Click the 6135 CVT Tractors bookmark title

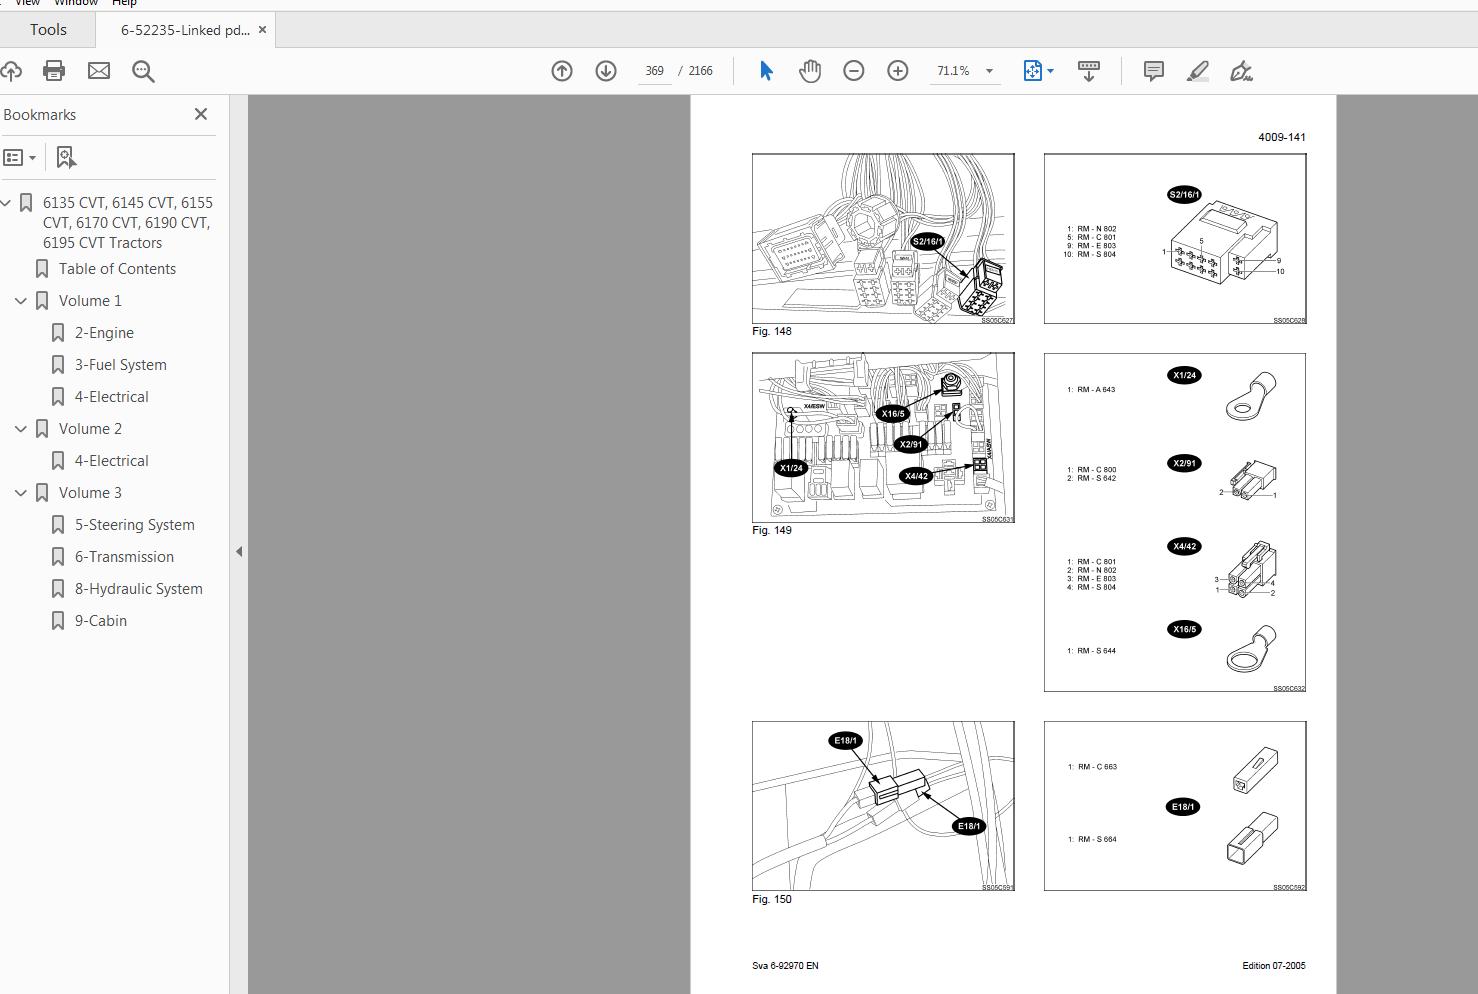pyautogui.click(x=128, y=223)
